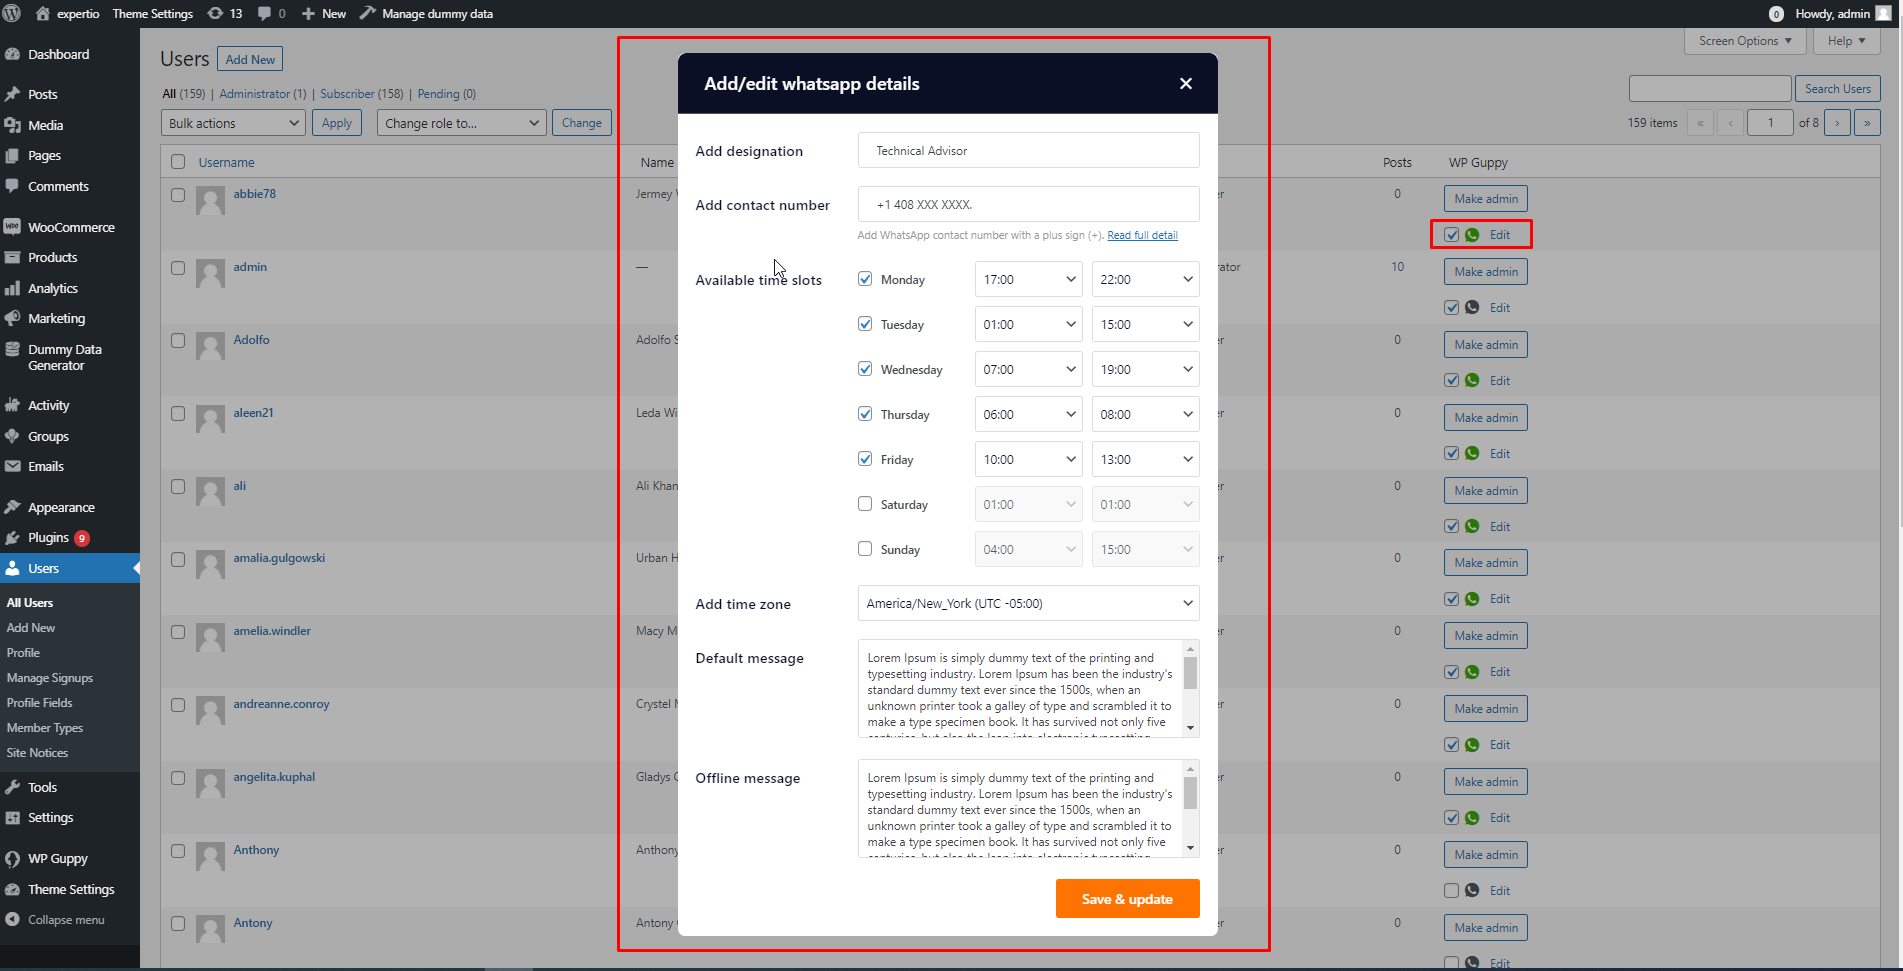Open the updates icon showing 13

pos(215,14)
